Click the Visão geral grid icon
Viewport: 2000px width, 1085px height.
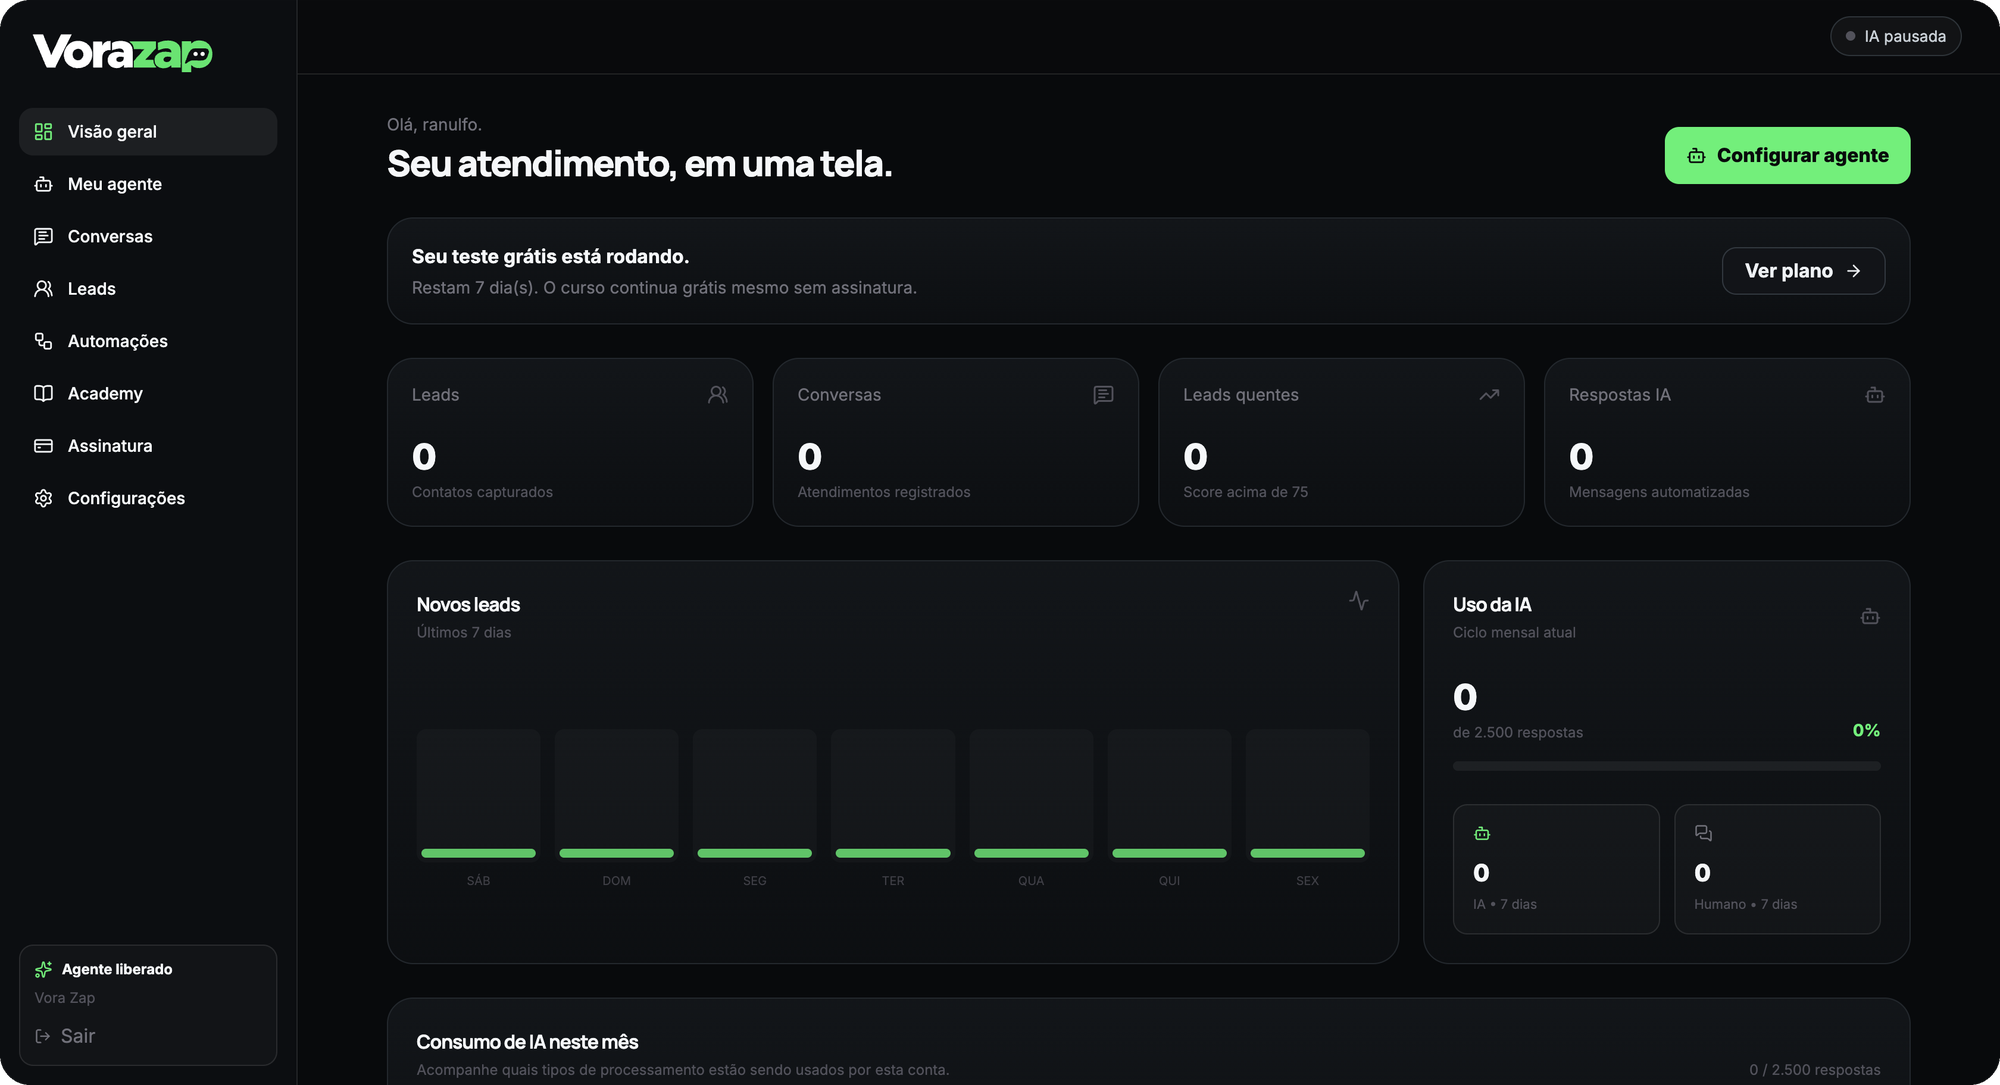[43, 132]
